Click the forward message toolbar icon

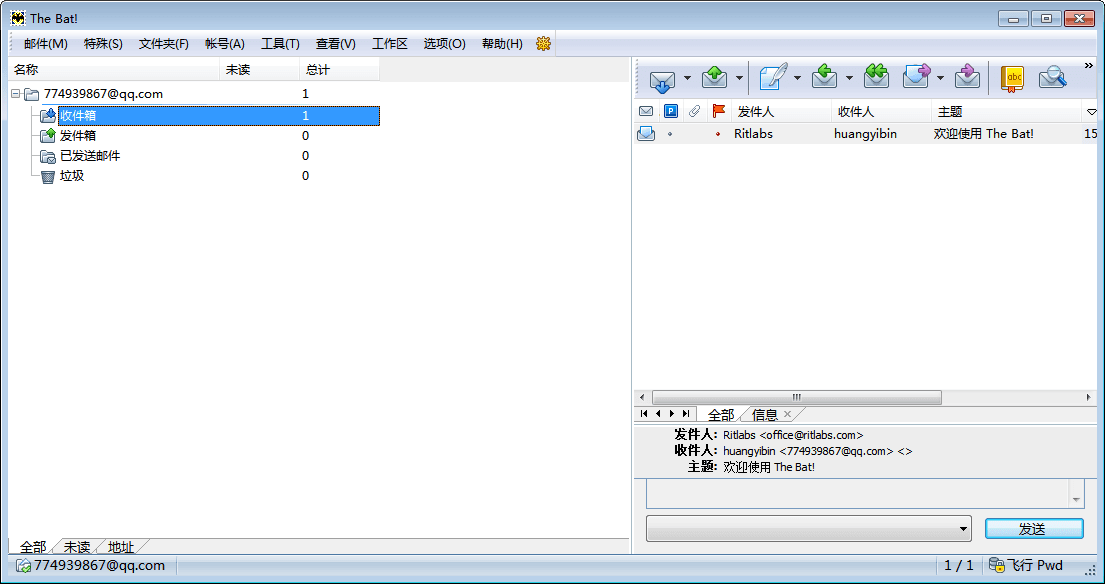(x=916, y=78)
